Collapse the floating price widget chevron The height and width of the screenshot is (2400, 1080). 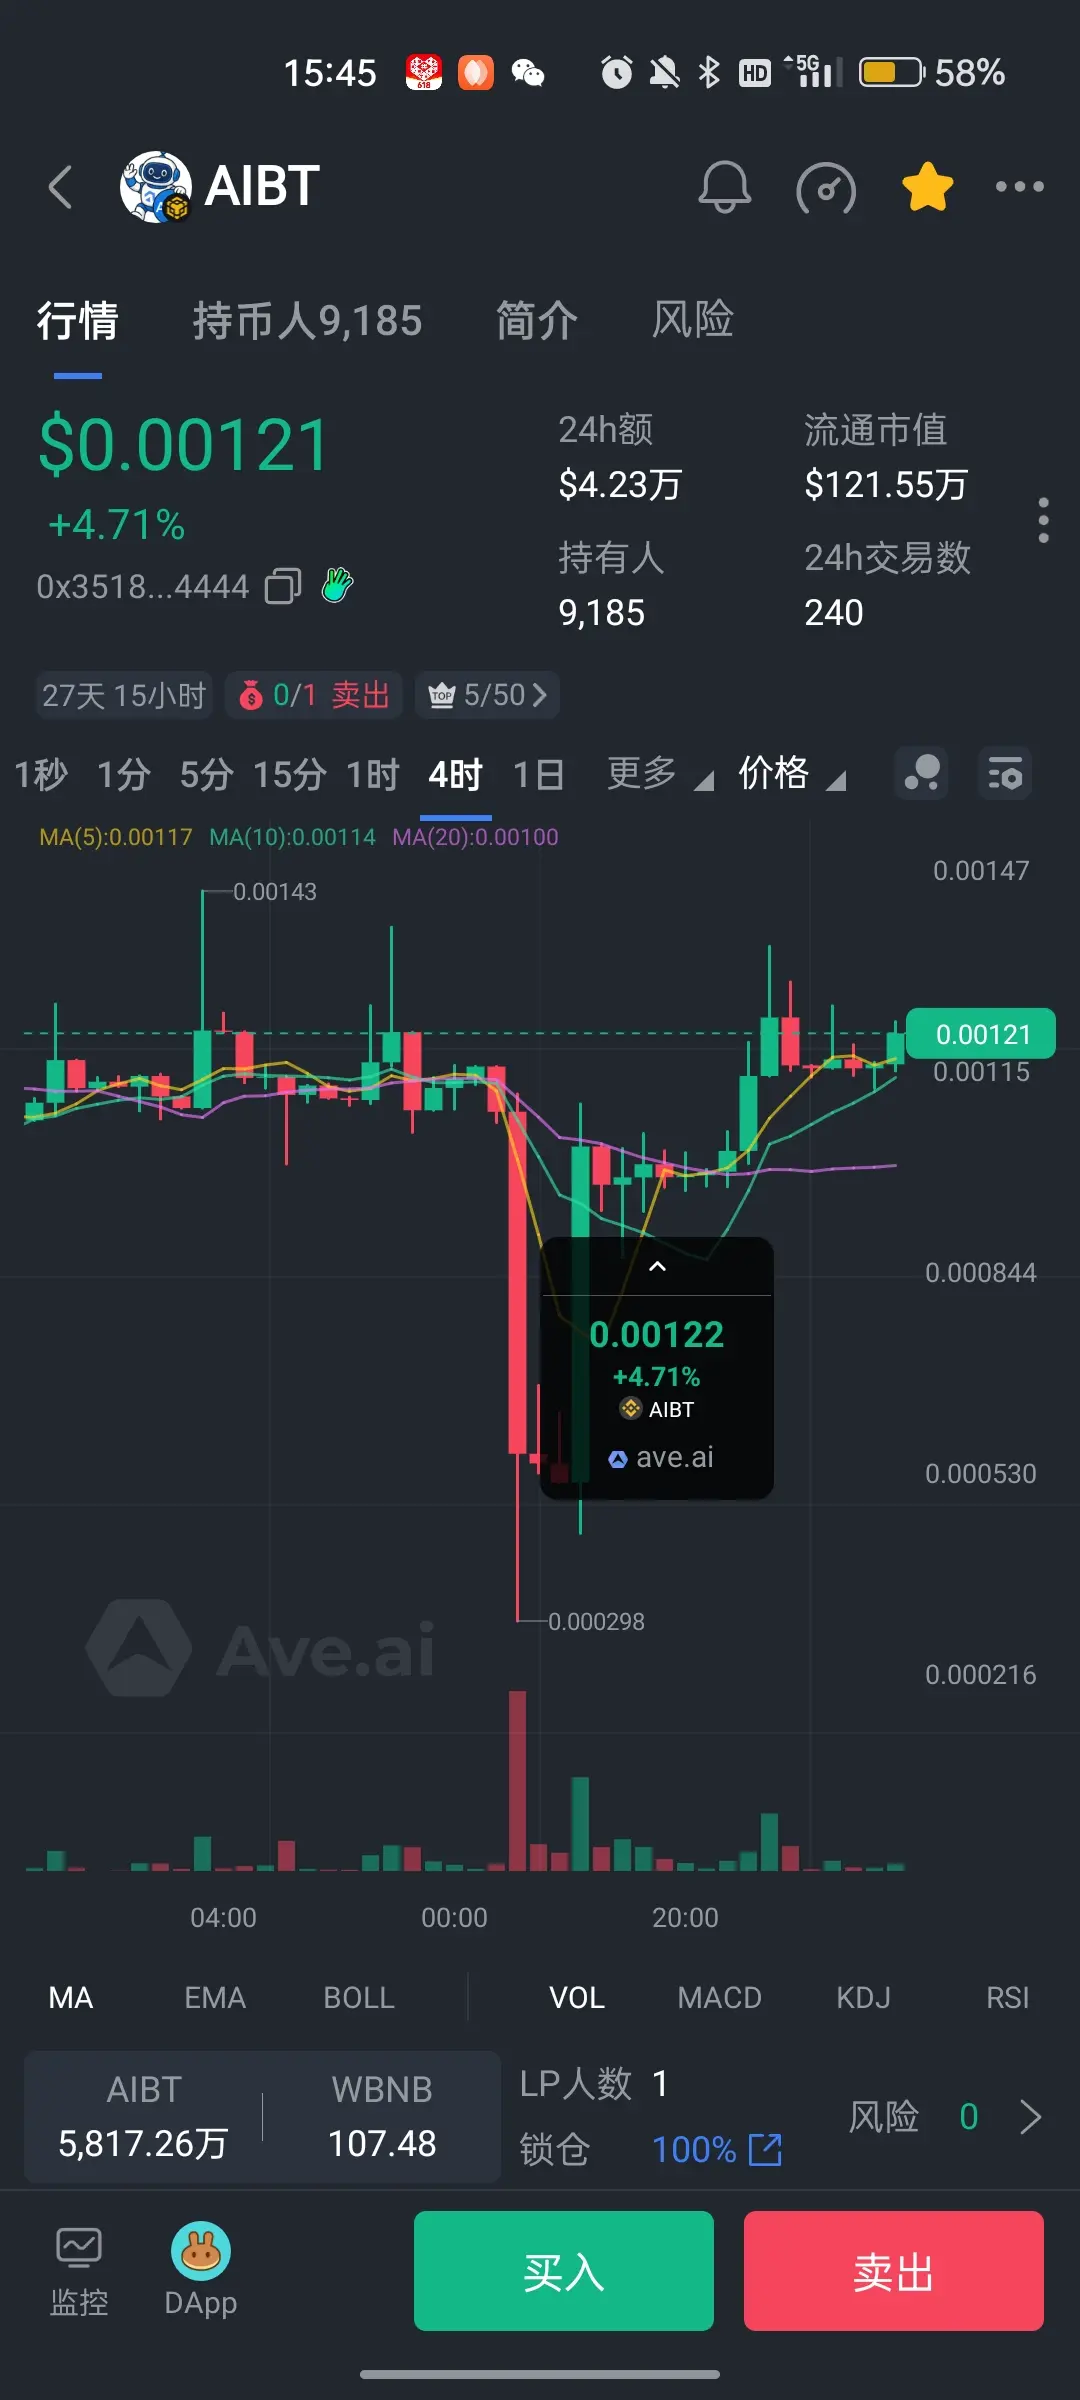pos(657,1267)
